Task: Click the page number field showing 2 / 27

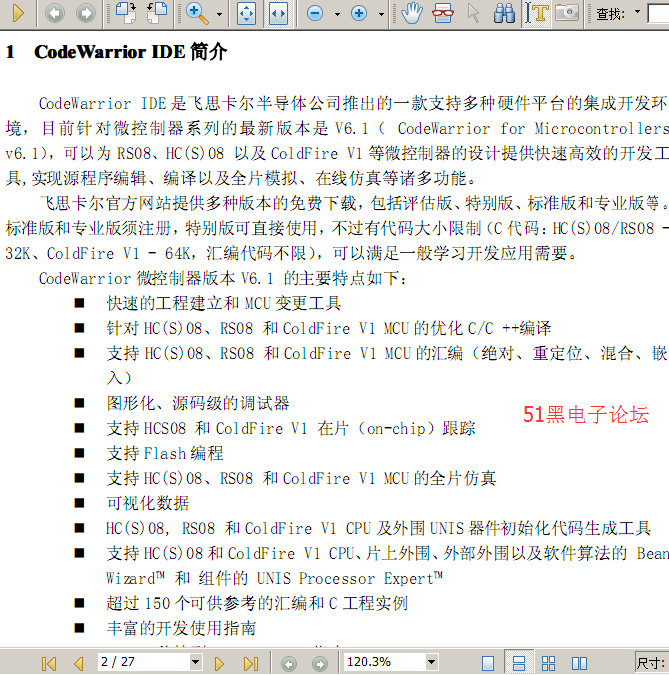Action: coord(144,662)
